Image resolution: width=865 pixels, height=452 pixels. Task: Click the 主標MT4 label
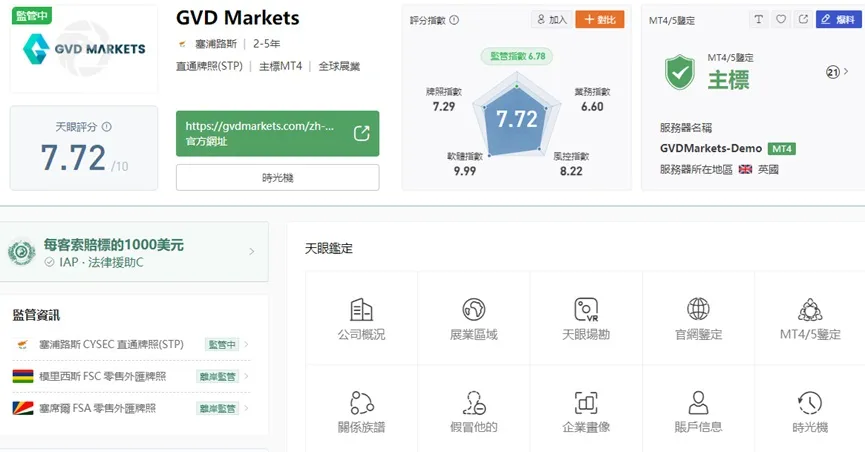point(281,66)
